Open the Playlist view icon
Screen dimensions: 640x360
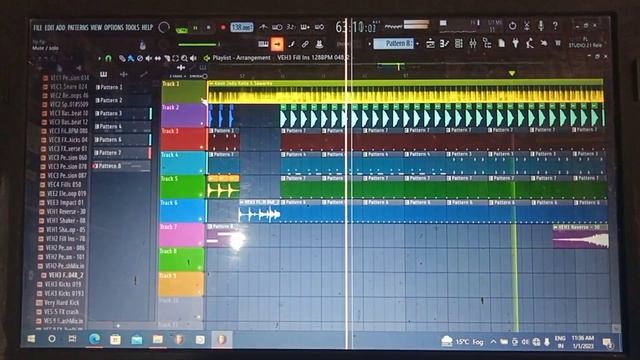pyautogui.click(x=430, y=43)
